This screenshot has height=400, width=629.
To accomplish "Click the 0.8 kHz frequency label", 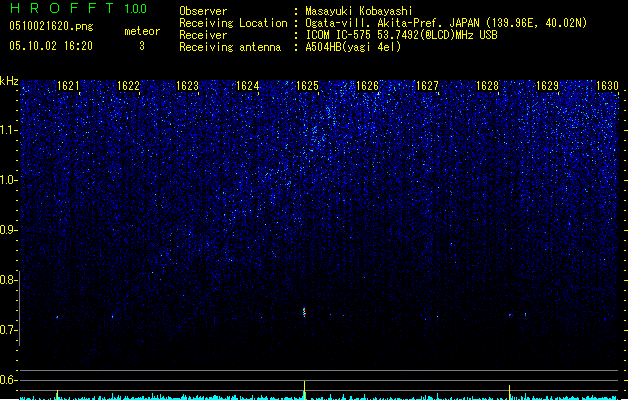I will coord(8,280).
